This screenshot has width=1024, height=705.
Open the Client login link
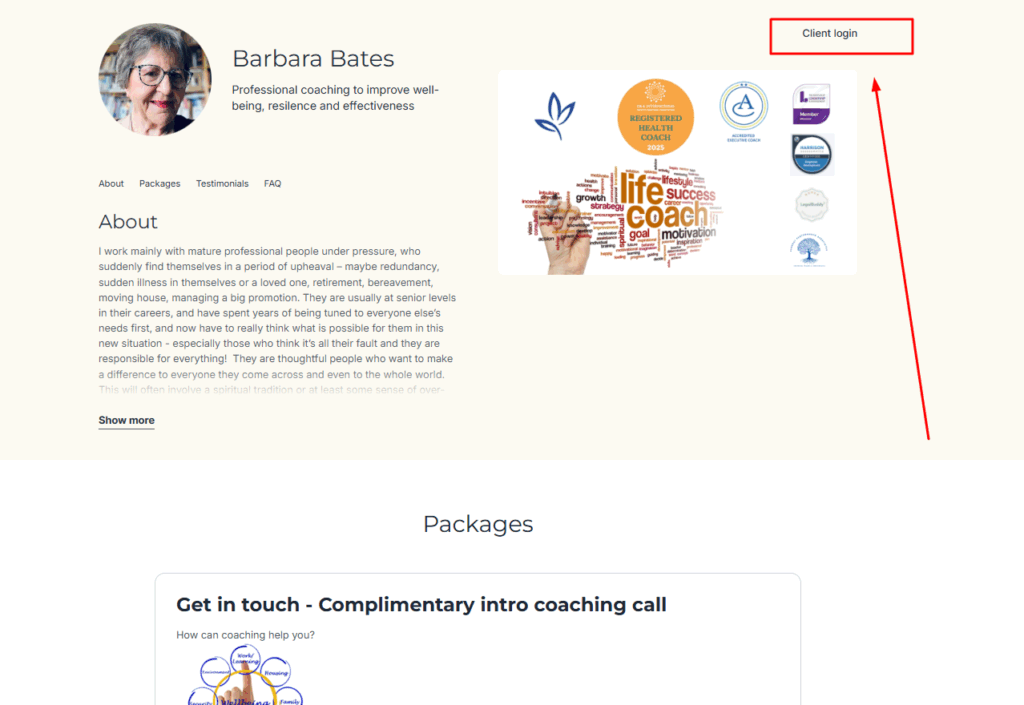coord(829,33)
